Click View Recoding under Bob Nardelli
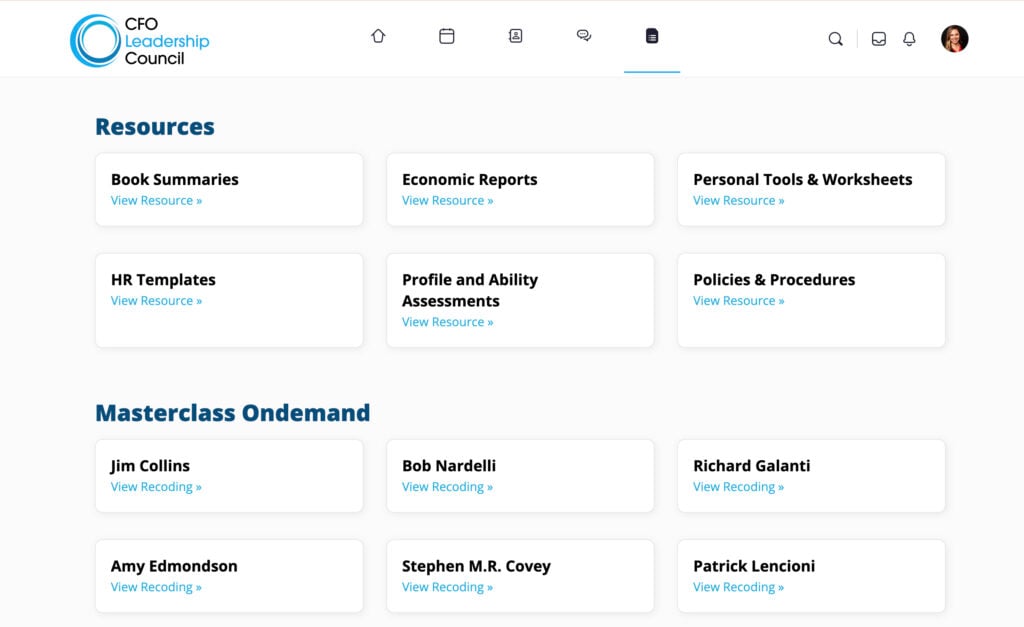 (x=447, y=487)
